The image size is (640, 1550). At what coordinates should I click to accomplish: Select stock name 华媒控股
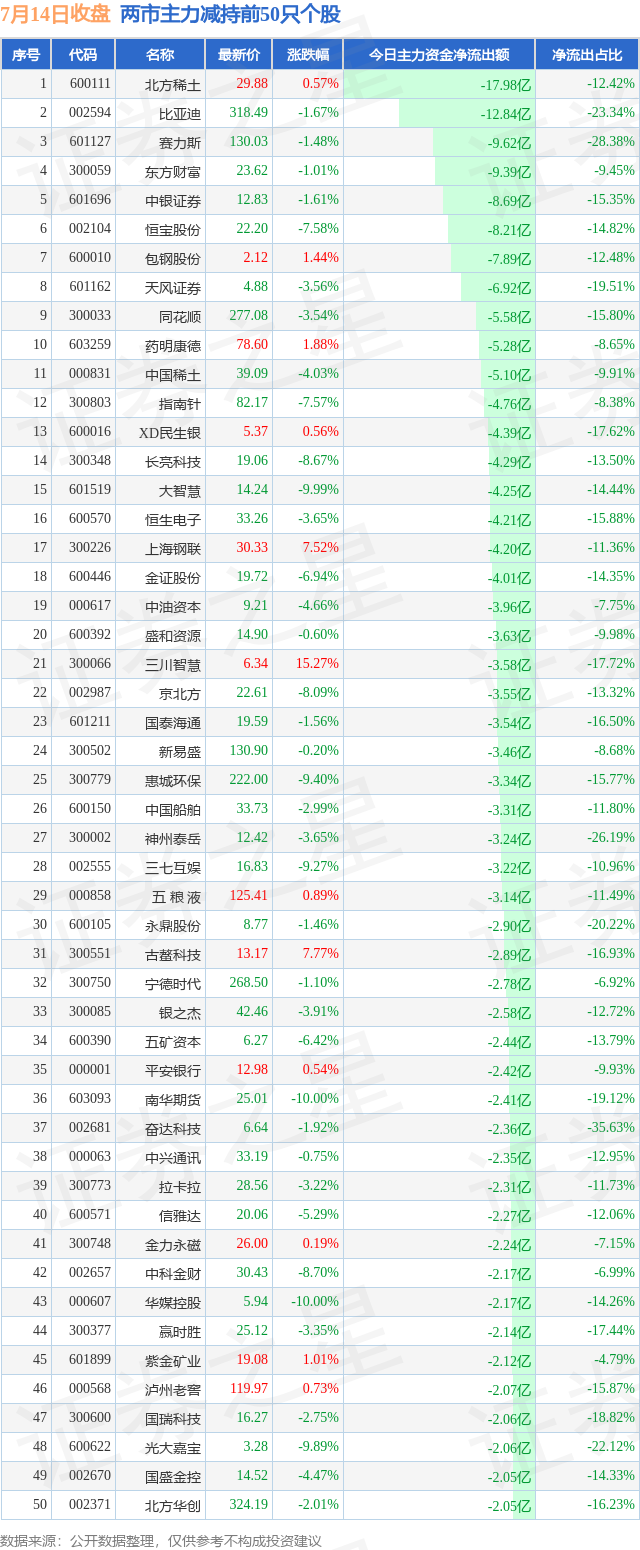(173, 1302)
